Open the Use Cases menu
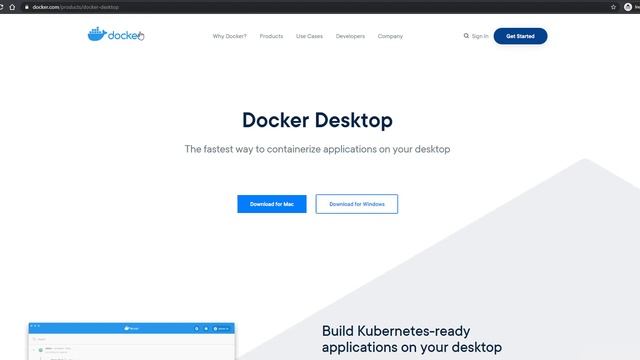Screen dimensions: 640x360 coord(309,36)
